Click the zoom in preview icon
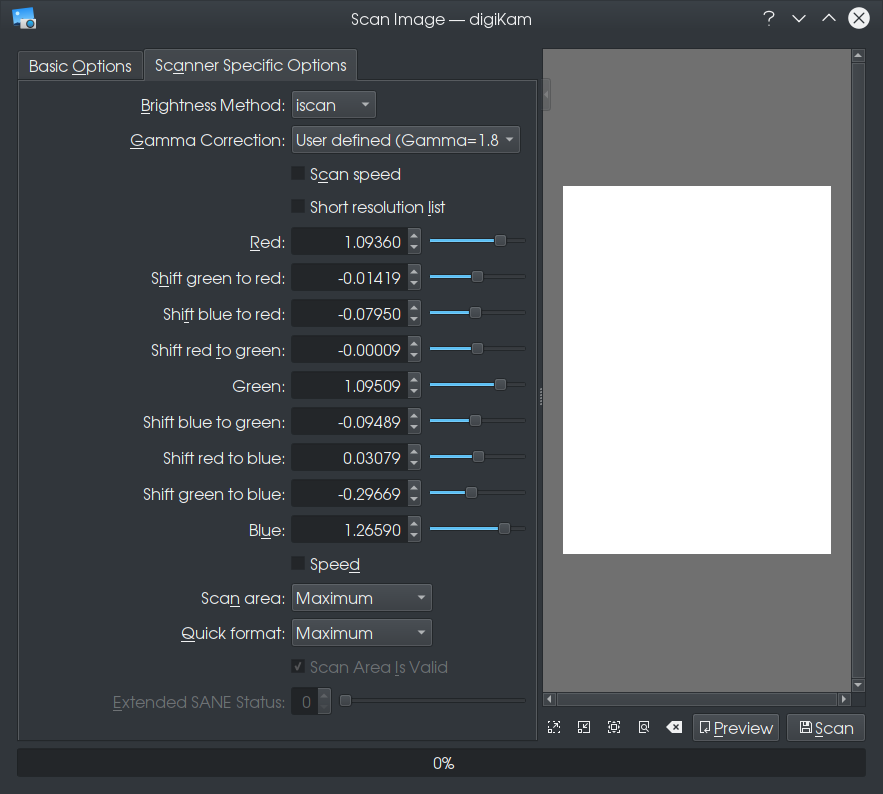Screen dimensions: 883x794 (x=554, y=727)
